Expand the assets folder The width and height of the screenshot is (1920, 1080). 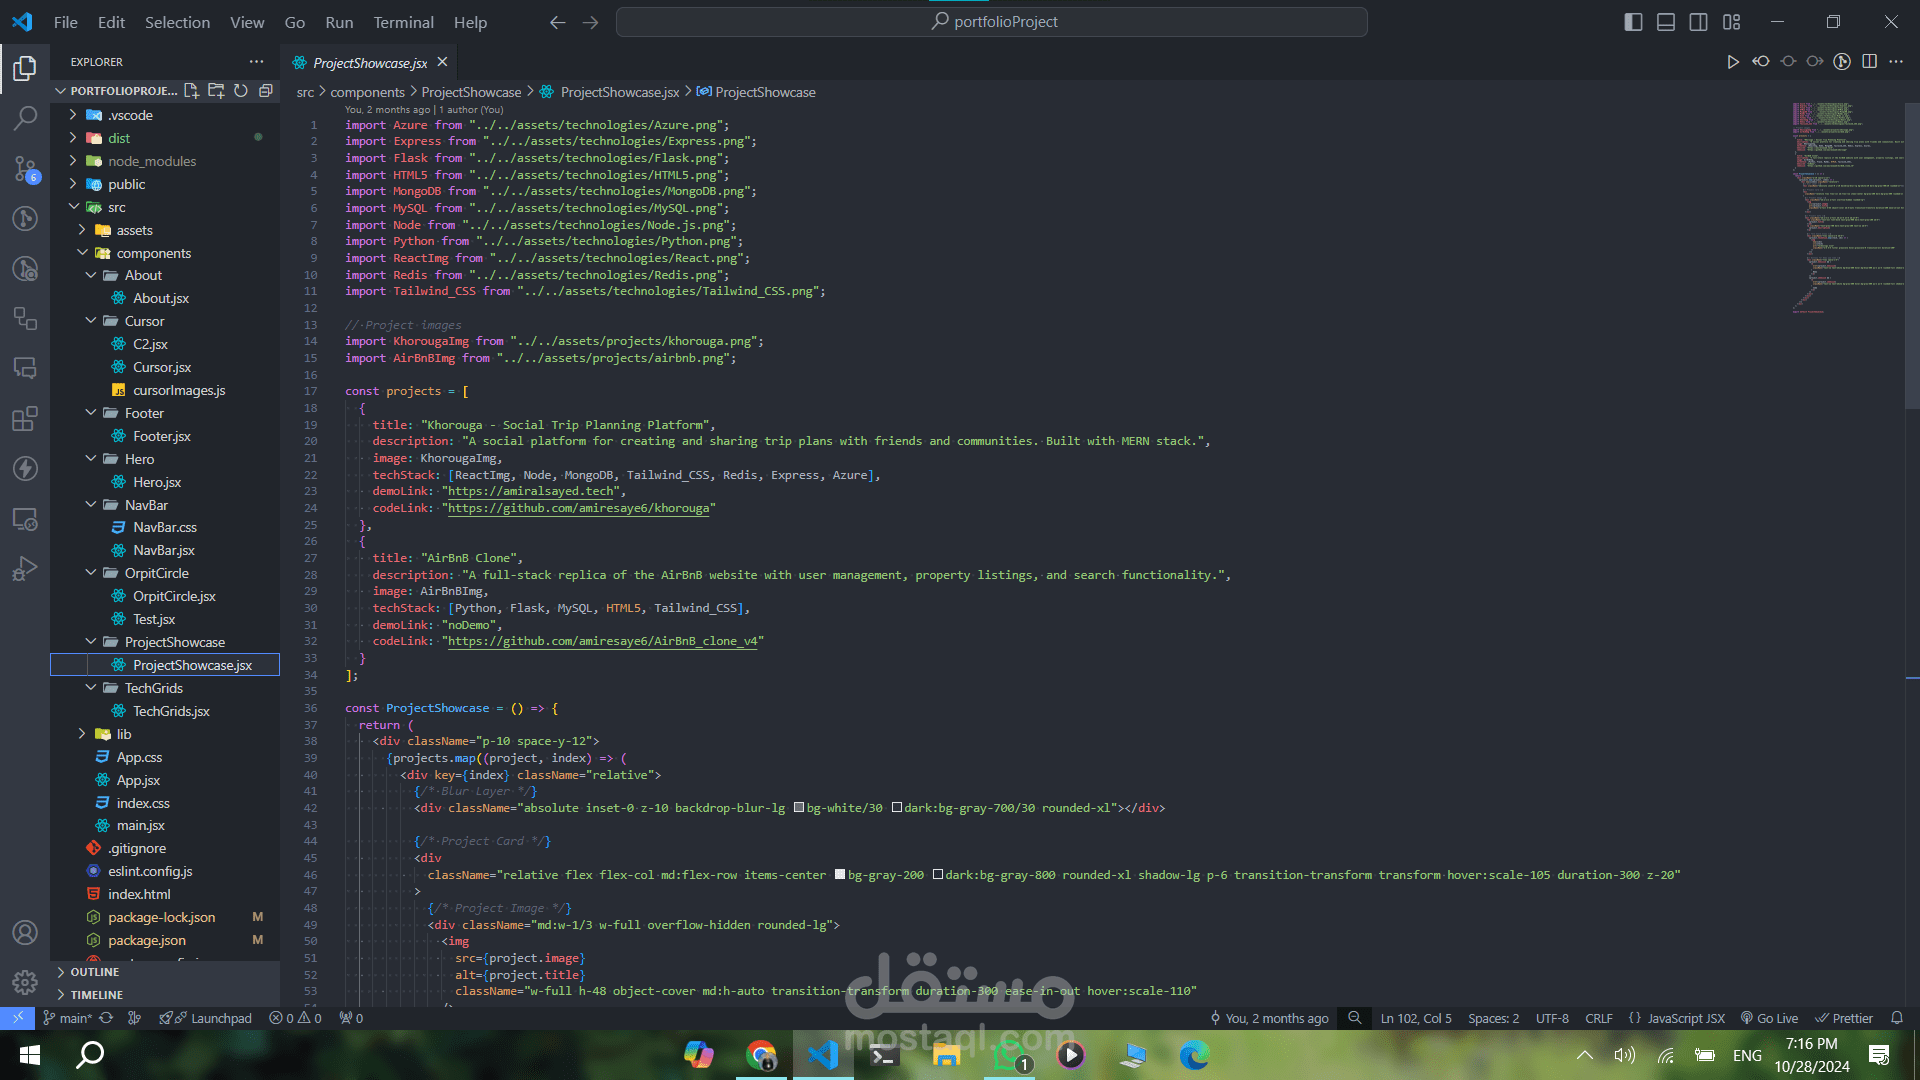tap(134, 230)
